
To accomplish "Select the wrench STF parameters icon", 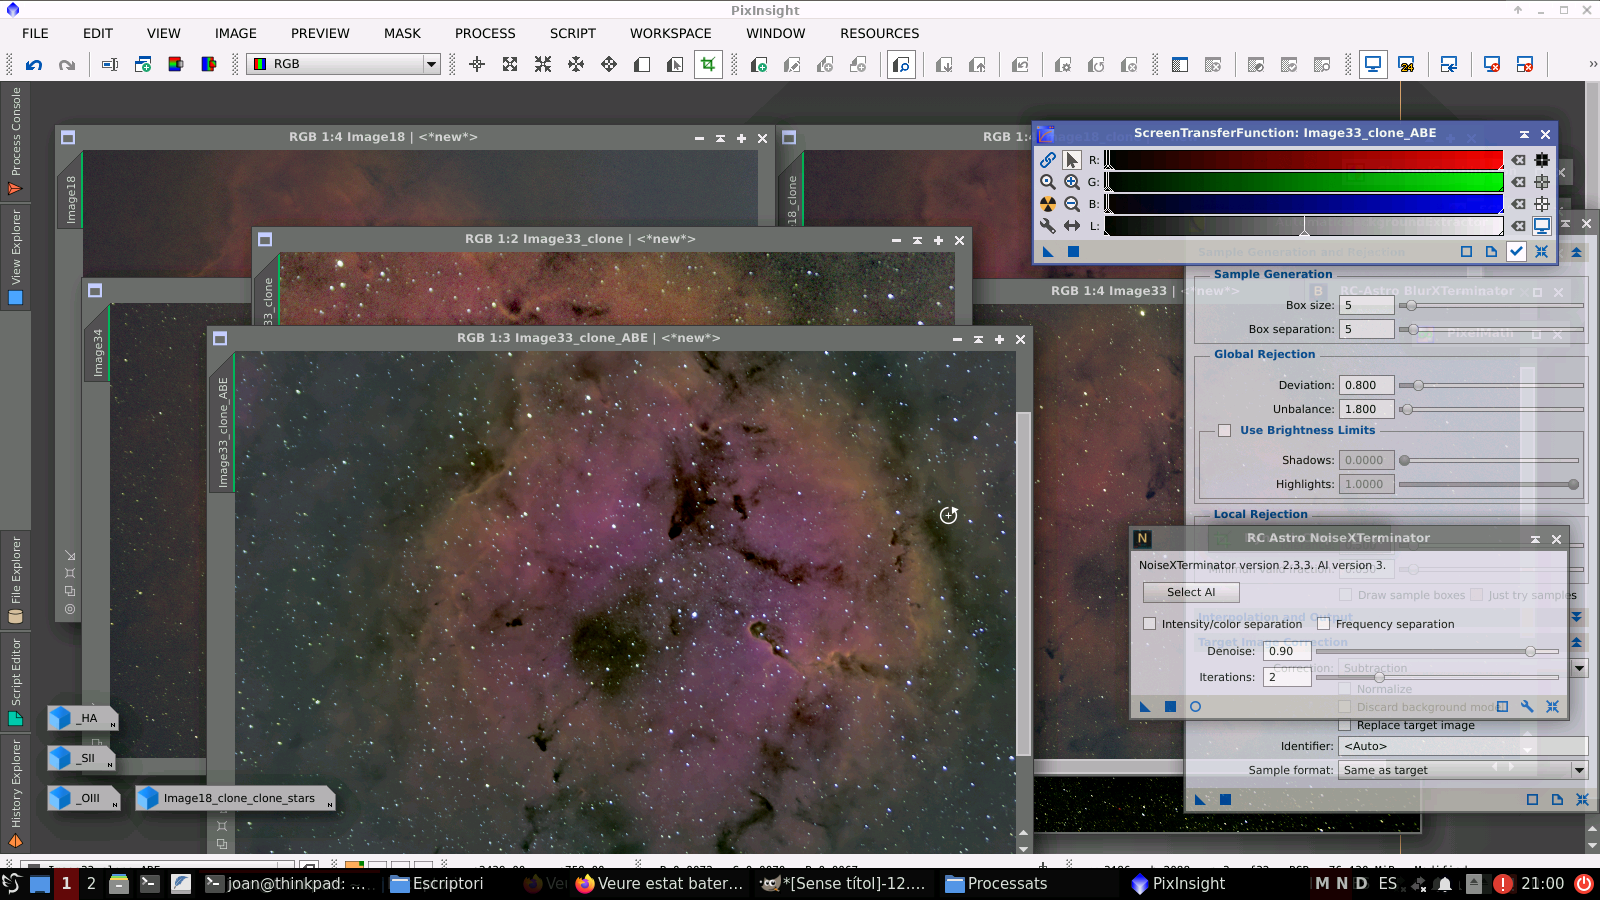I will tap(1047, 226).
